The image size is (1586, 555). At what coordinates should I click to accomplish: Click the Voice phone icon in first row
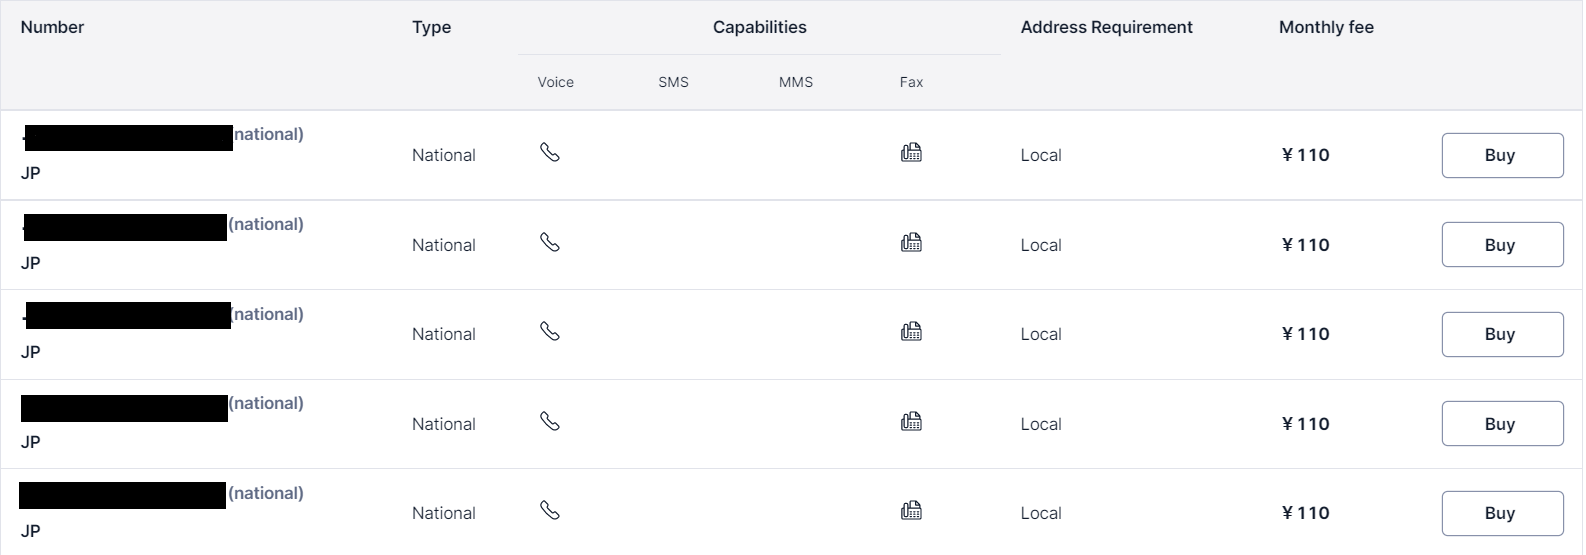point(550,152)
